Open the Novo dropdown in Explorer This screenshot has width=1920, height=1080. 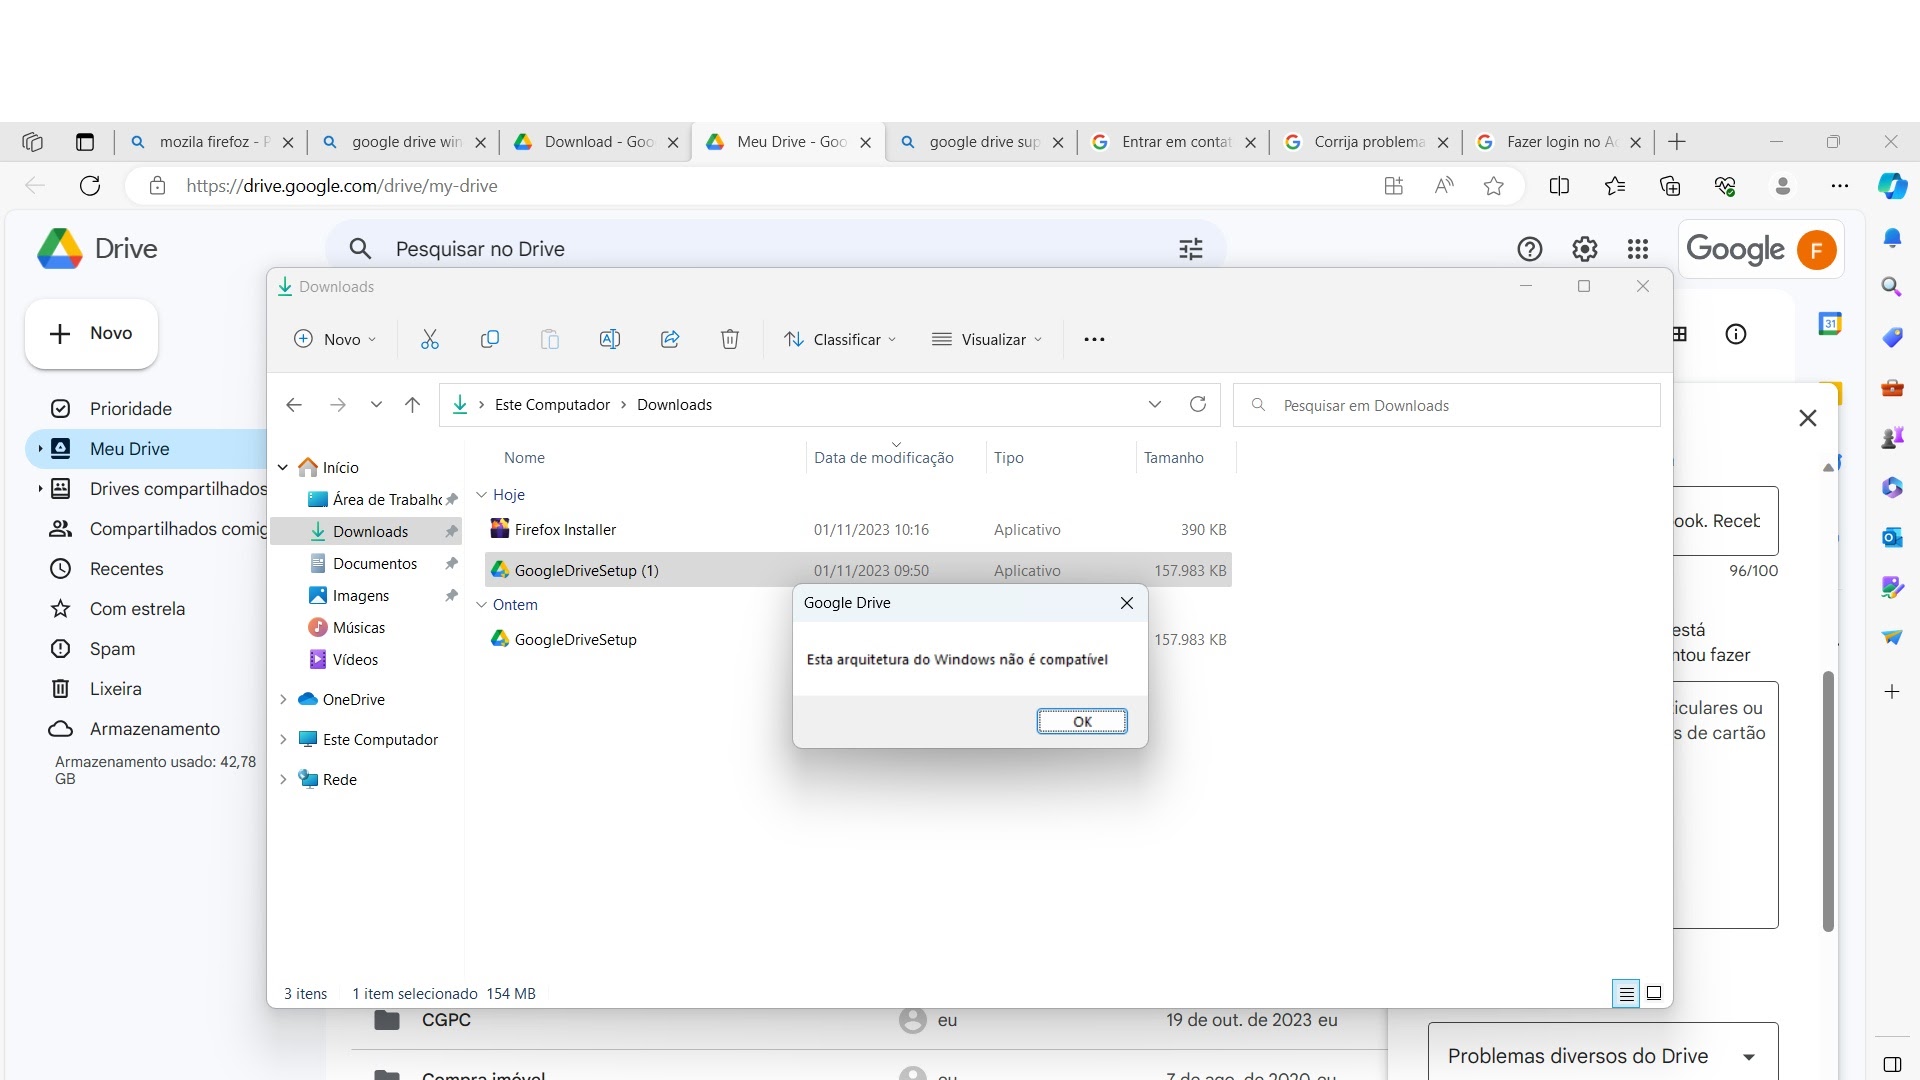(x=335, y=340)
